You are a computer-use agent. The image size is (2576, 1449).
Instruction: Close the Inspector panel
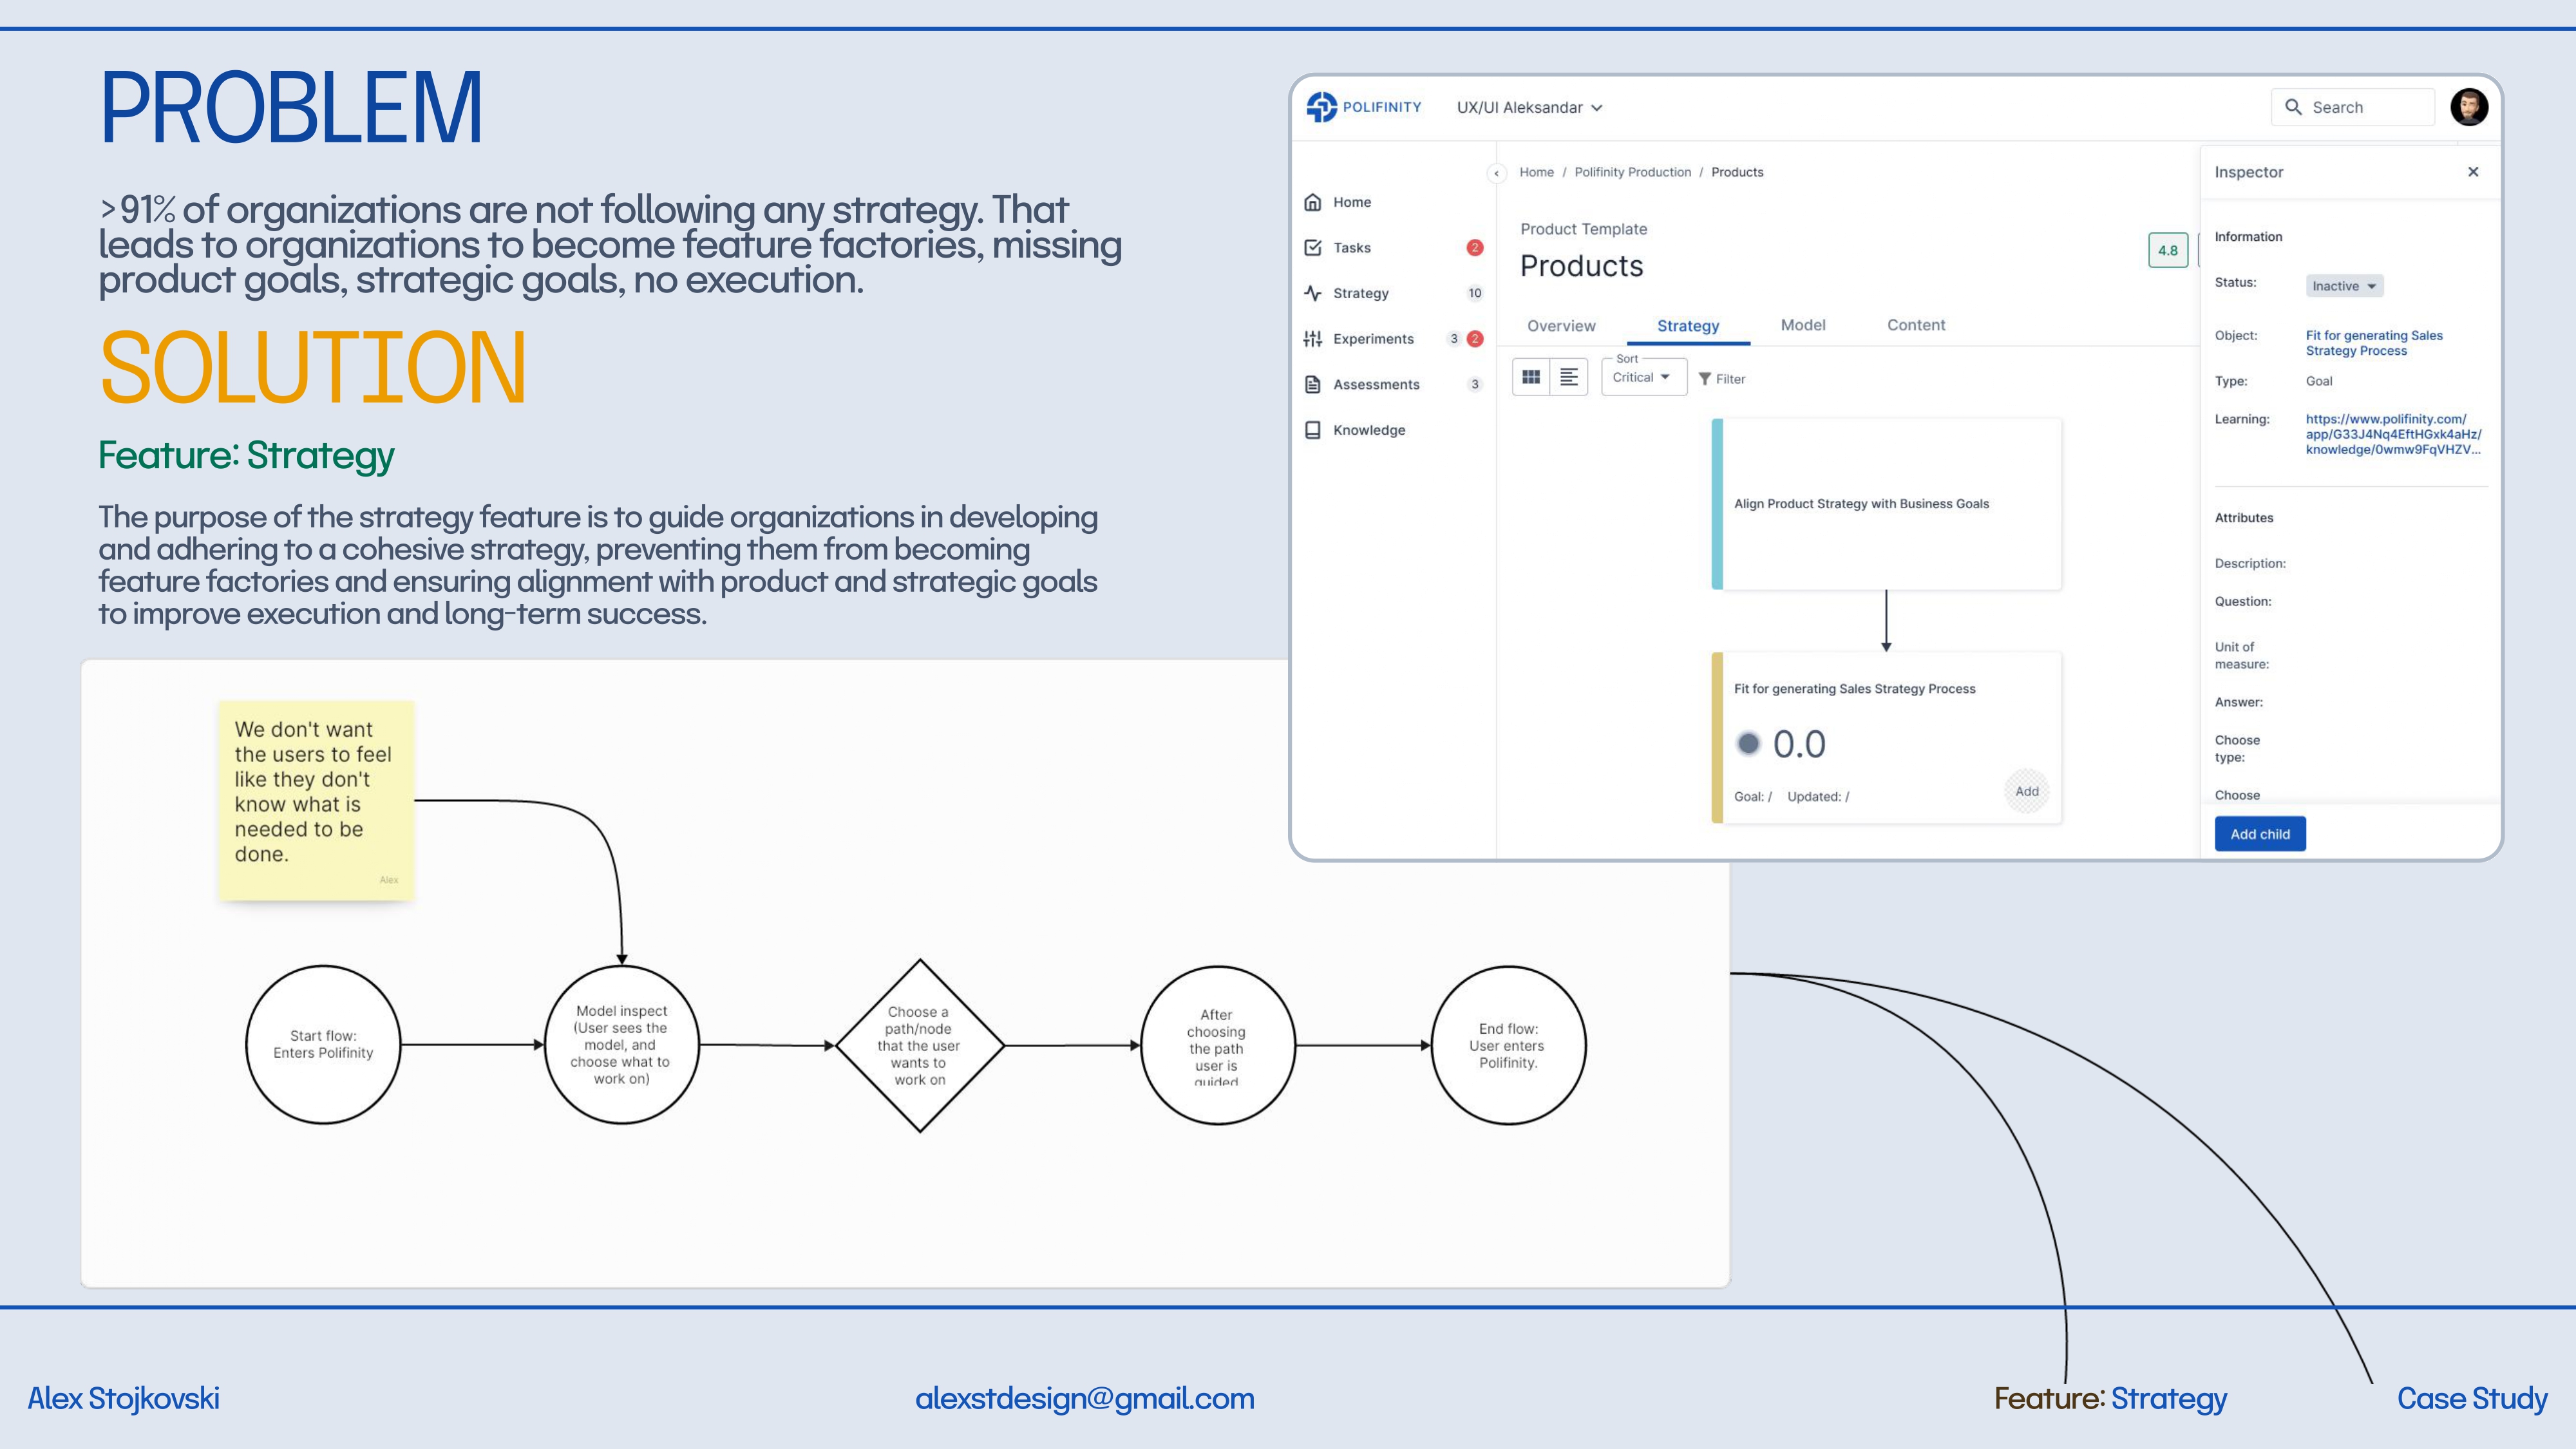coord(2473,172)
